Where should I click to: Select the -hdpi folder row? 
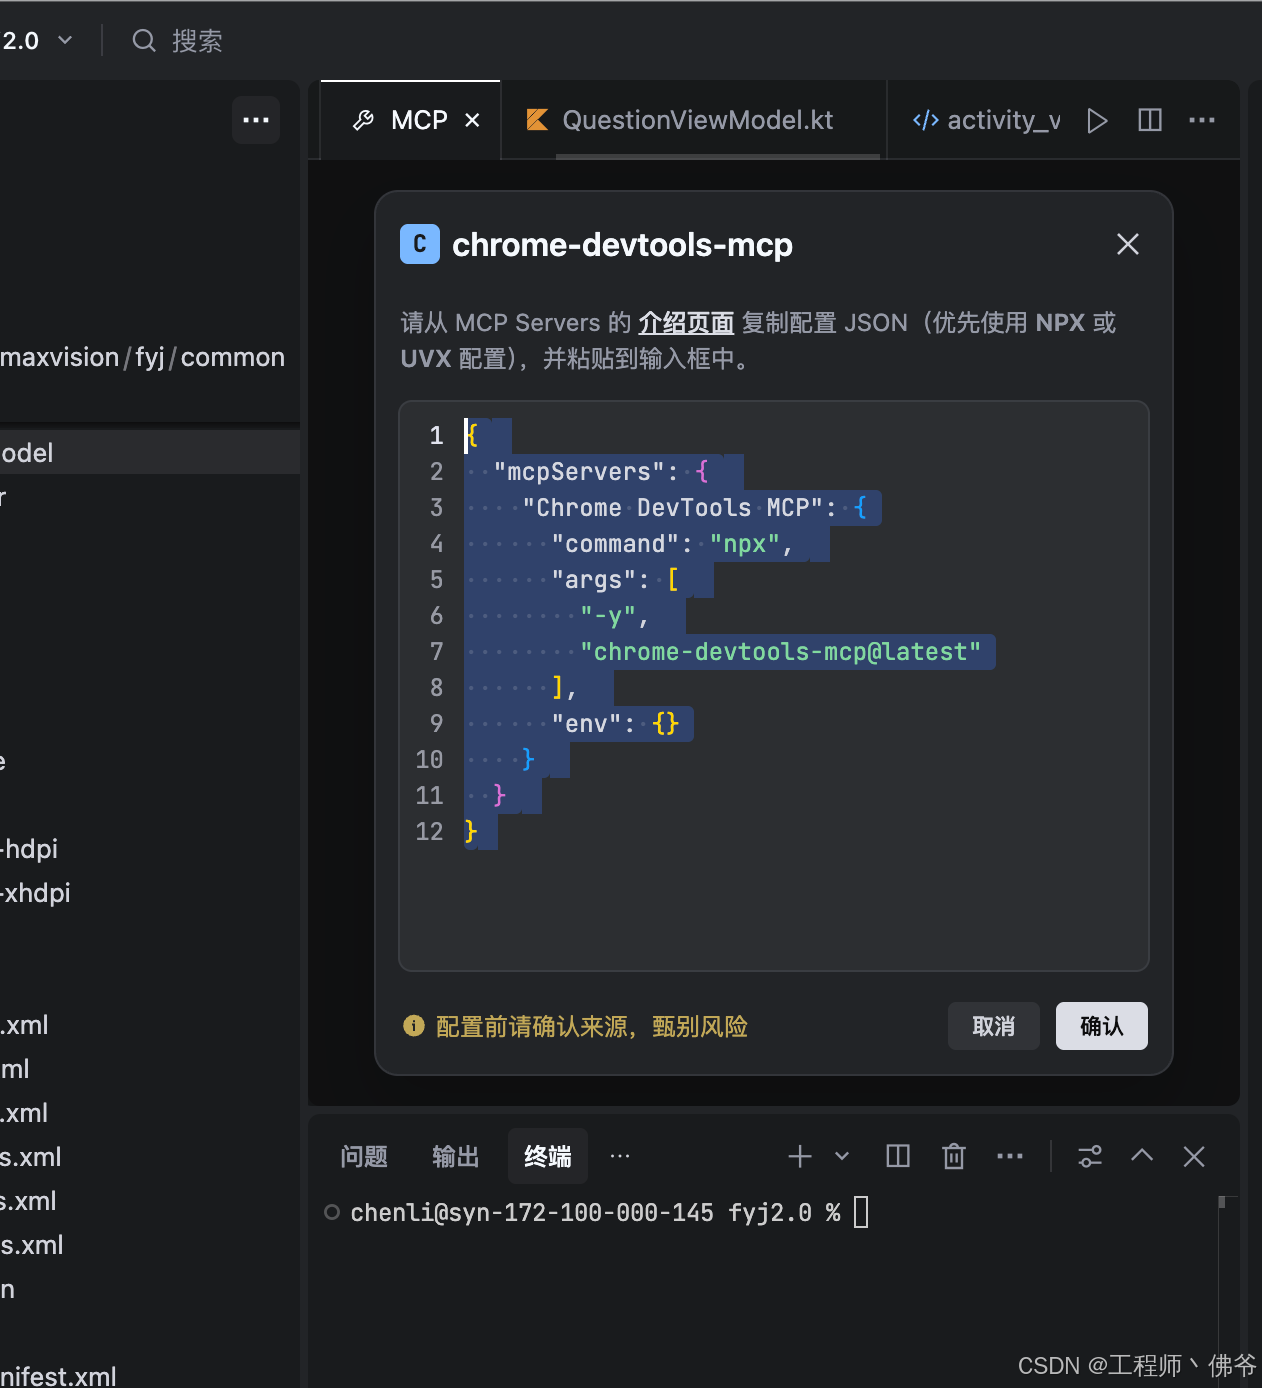[150, 849]
